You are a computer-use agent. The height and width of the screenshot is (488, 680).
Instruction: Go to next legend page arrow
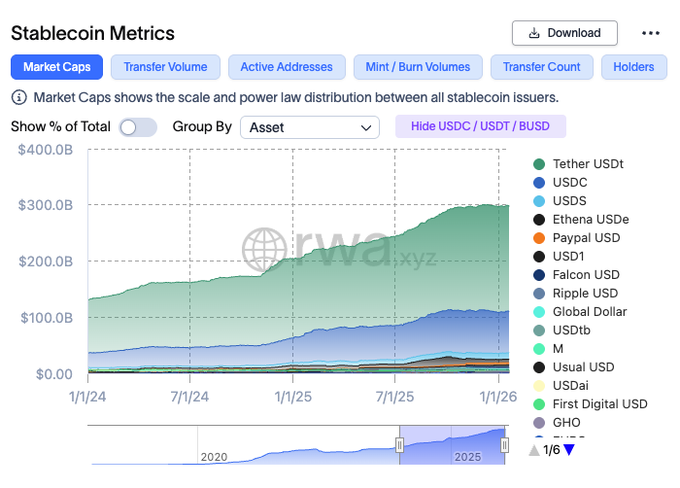click(x=569, y=450)
